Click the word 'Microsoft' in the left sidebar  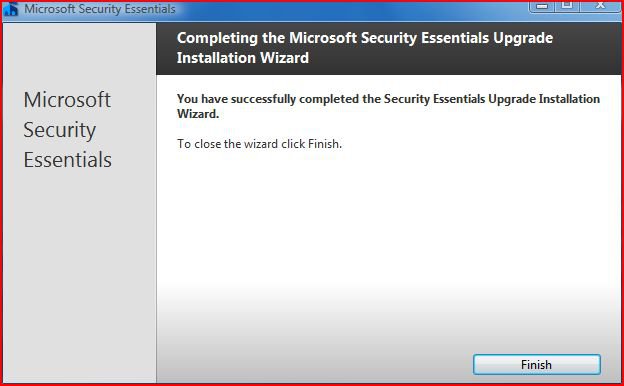point(67,99)
